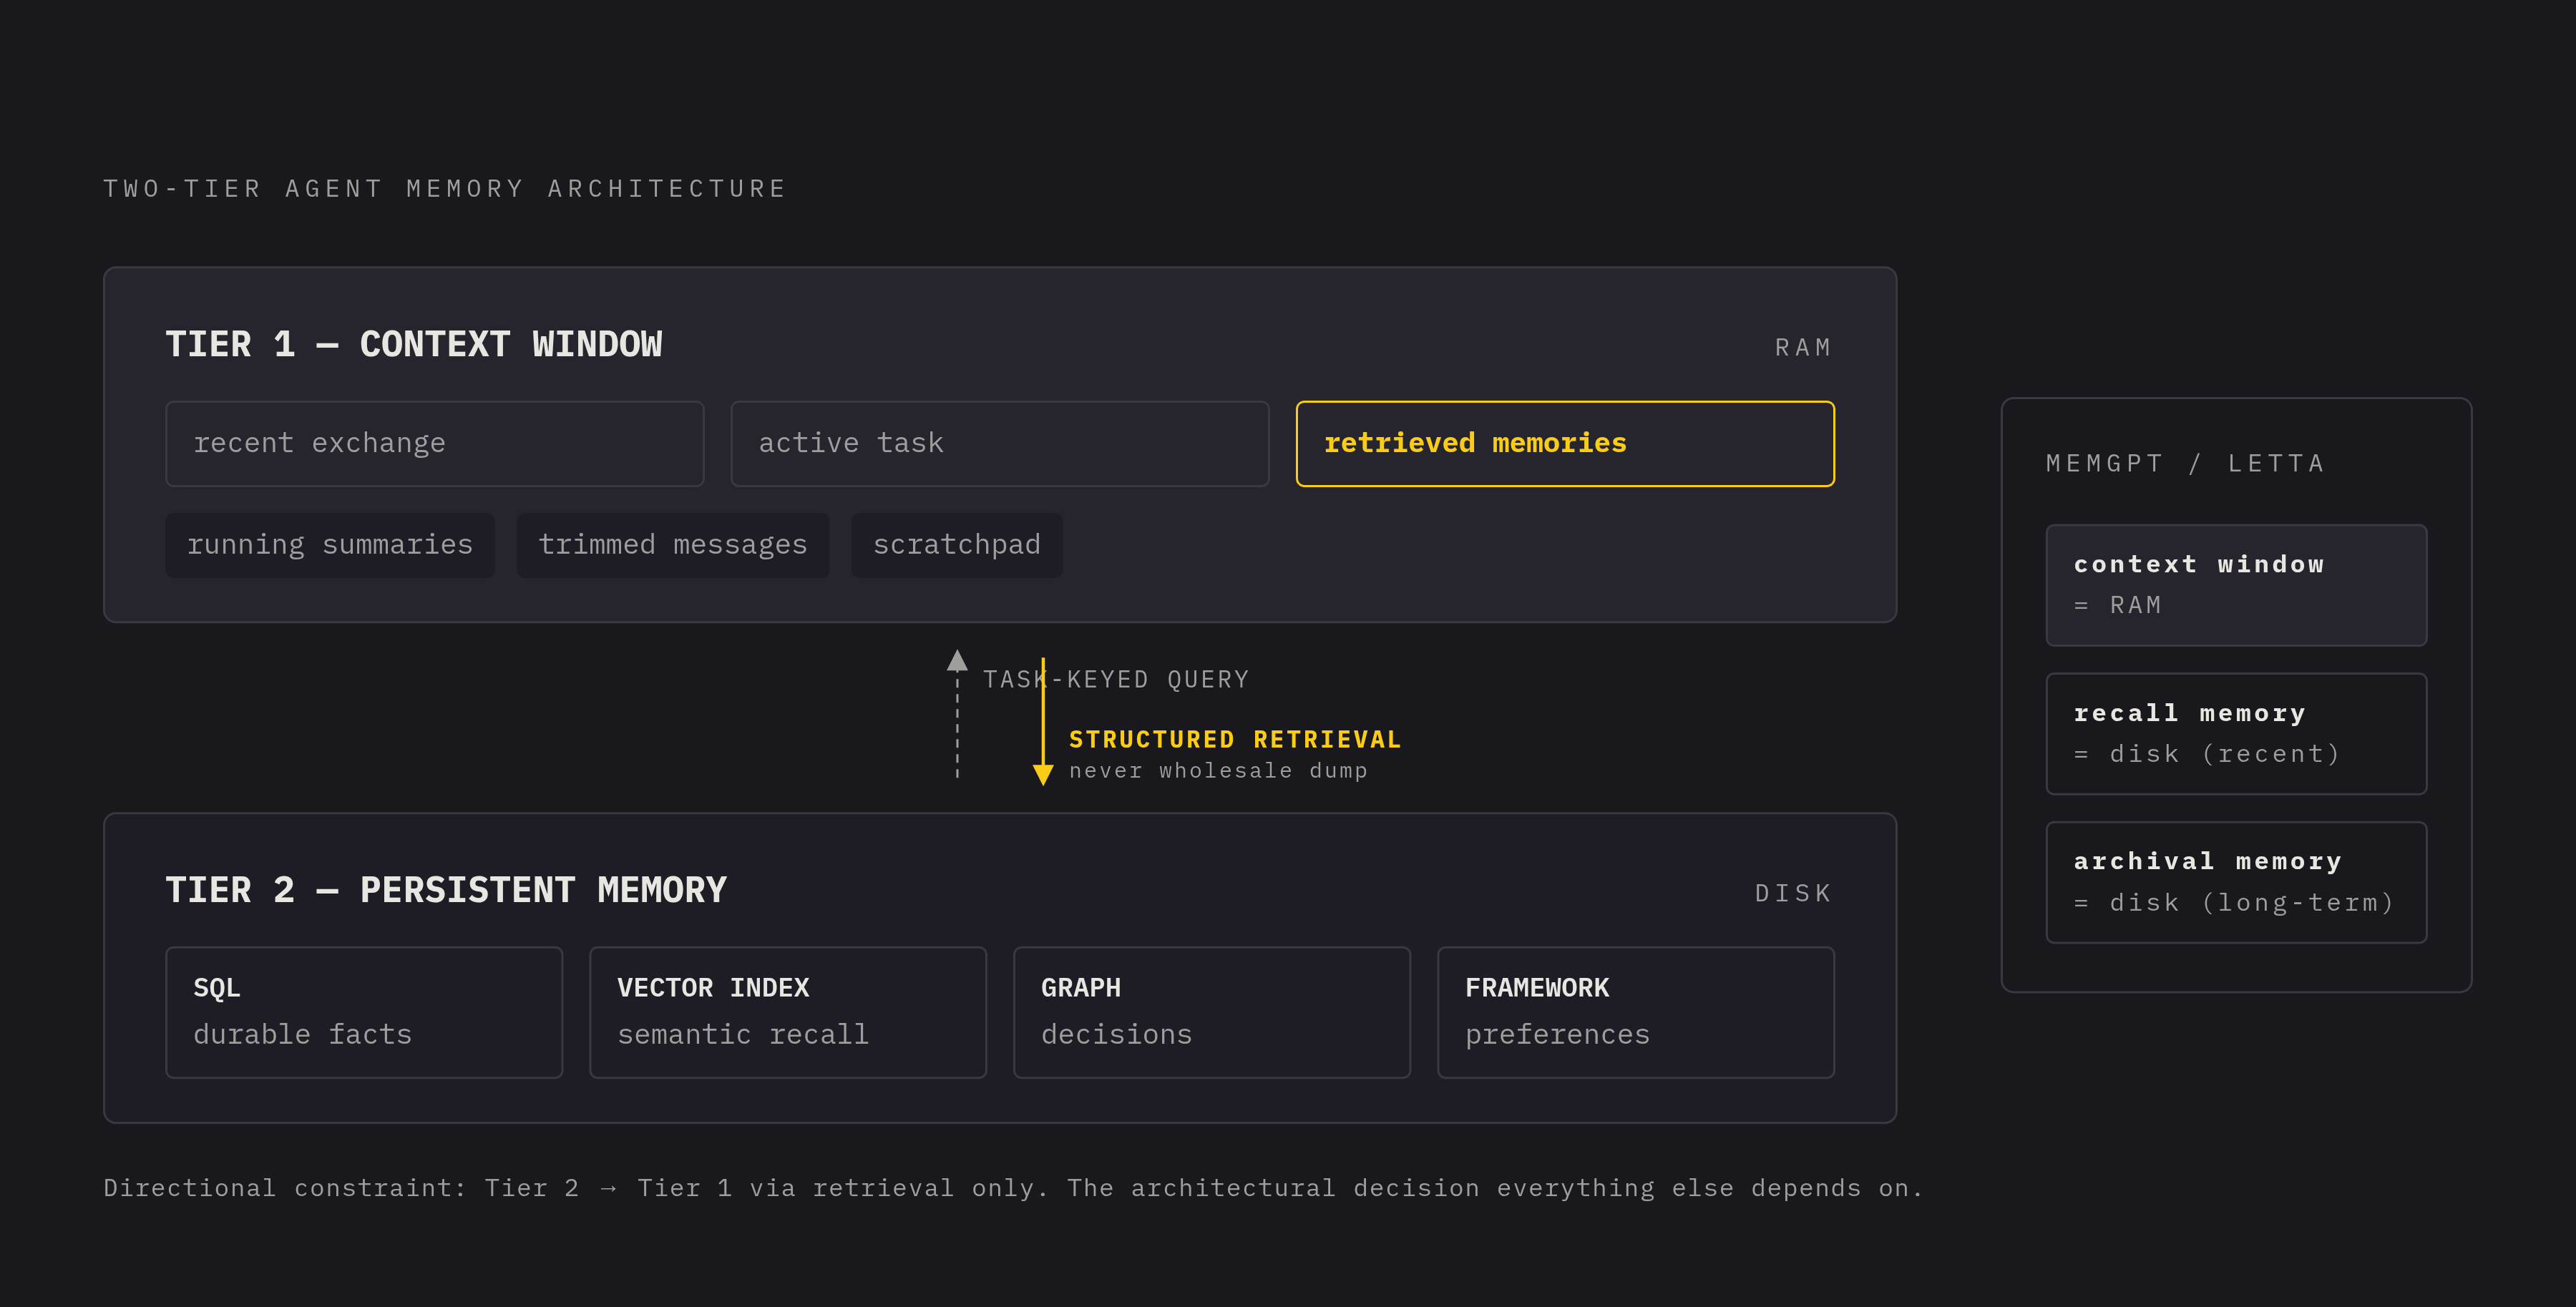Click the 'TIER 1 — CONTEXT WINDOW' heading
Viewport: 2576px width, 1307px height.
(x=414, y=344)
